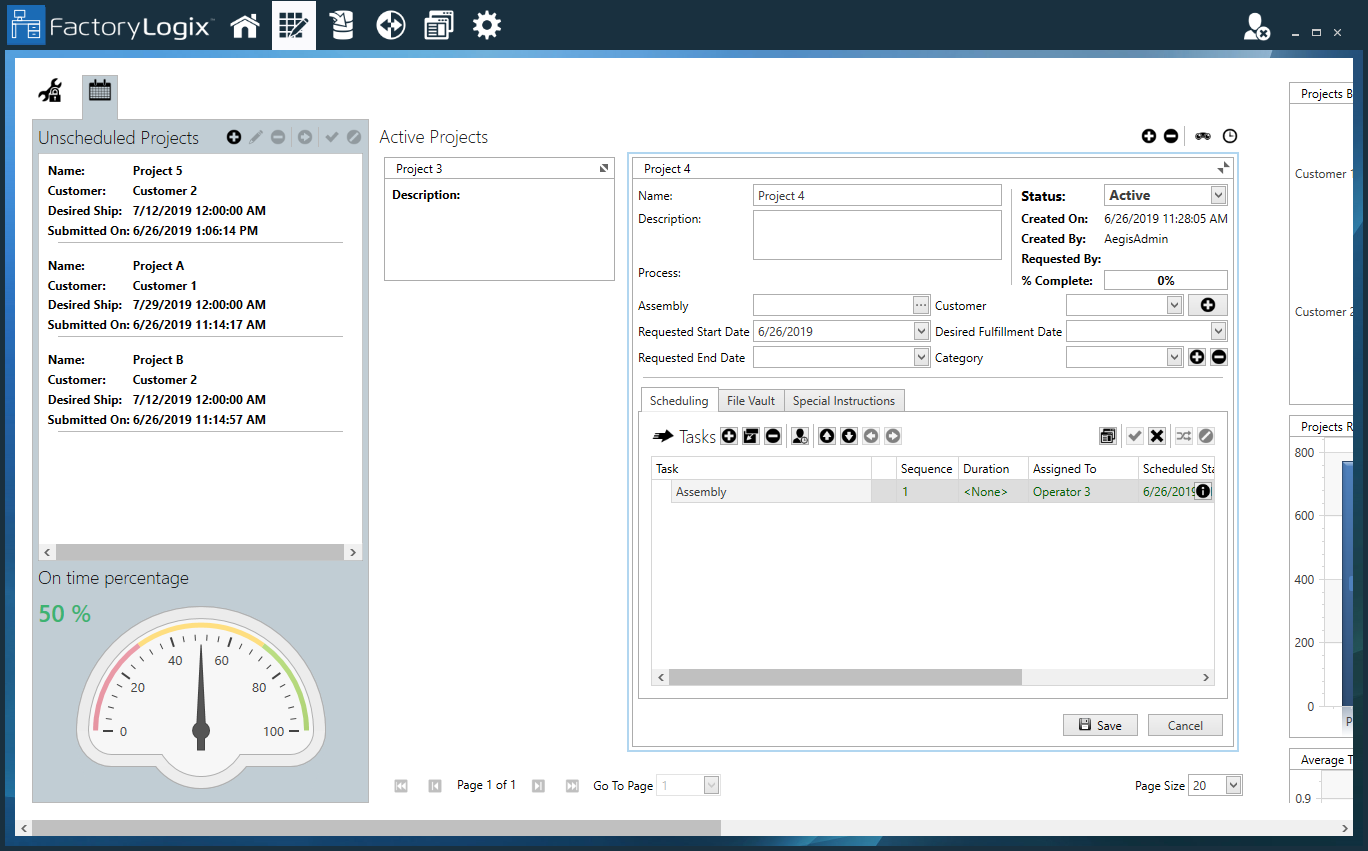Add new customer with plus button
The height and width of the screenshot is (851, 1368).
(1207, 306)
